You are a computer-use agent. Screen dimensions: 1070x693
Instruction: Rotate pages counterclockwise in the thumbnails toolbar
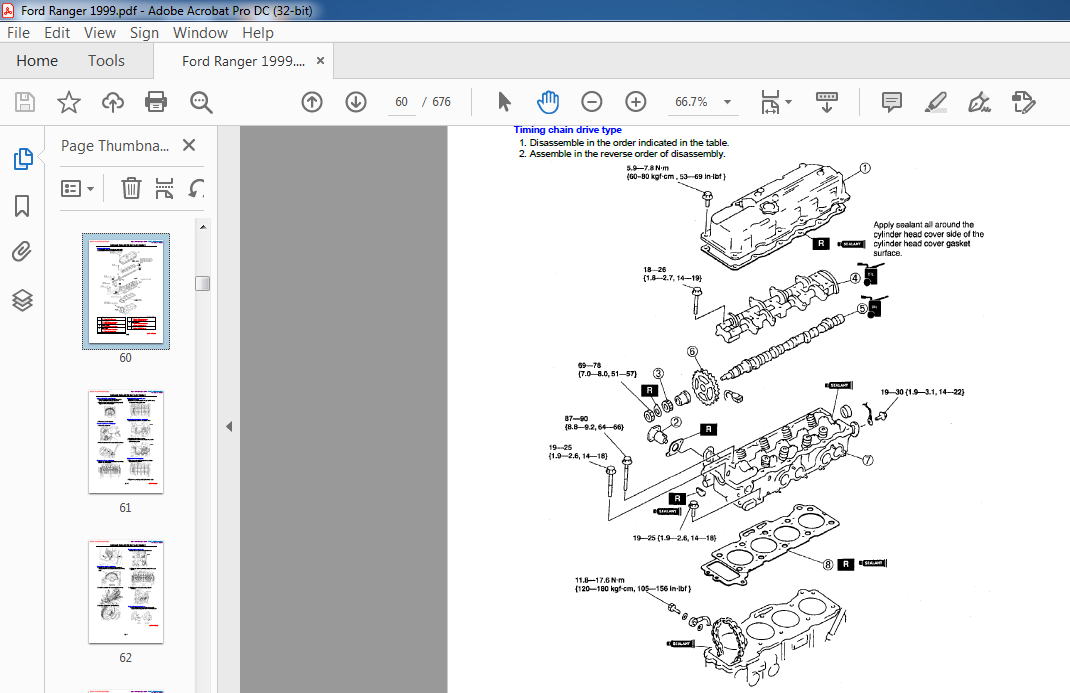coord(196,188)
